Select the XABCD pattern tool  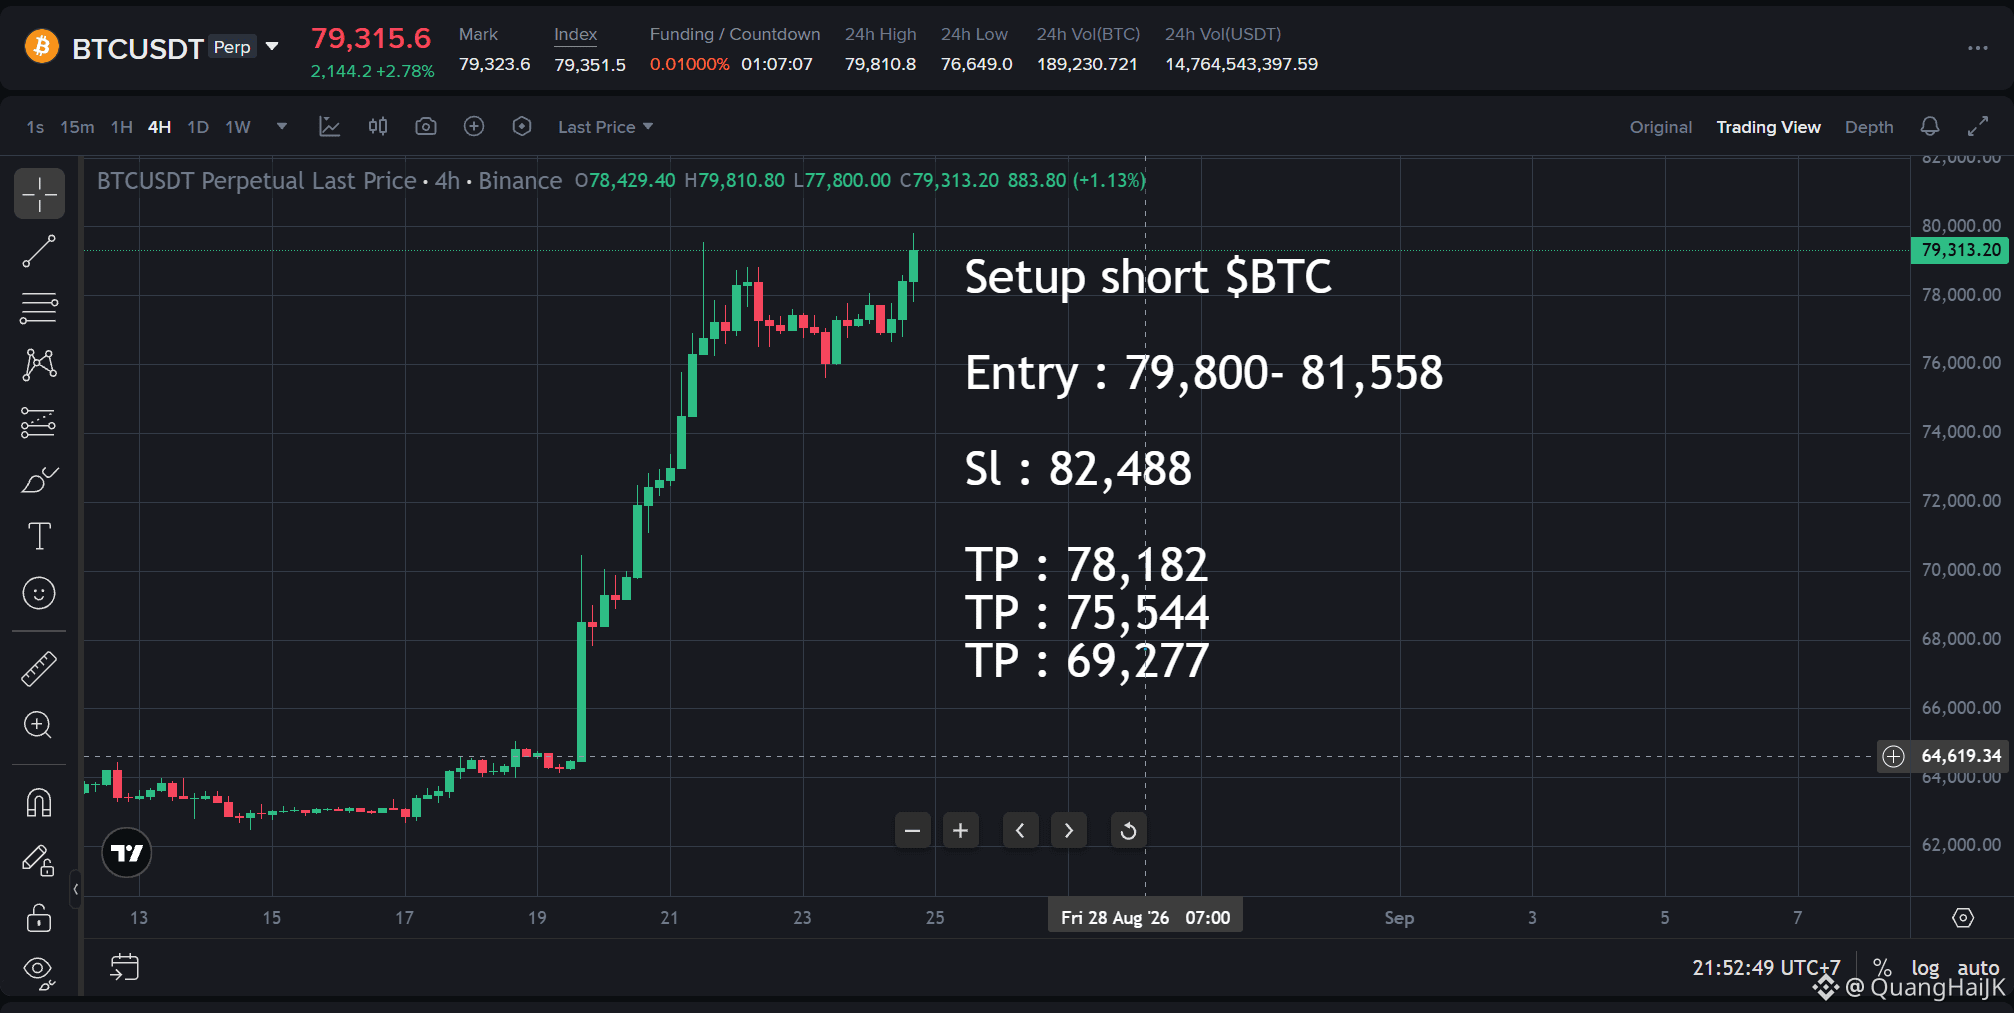click(39, 364)
